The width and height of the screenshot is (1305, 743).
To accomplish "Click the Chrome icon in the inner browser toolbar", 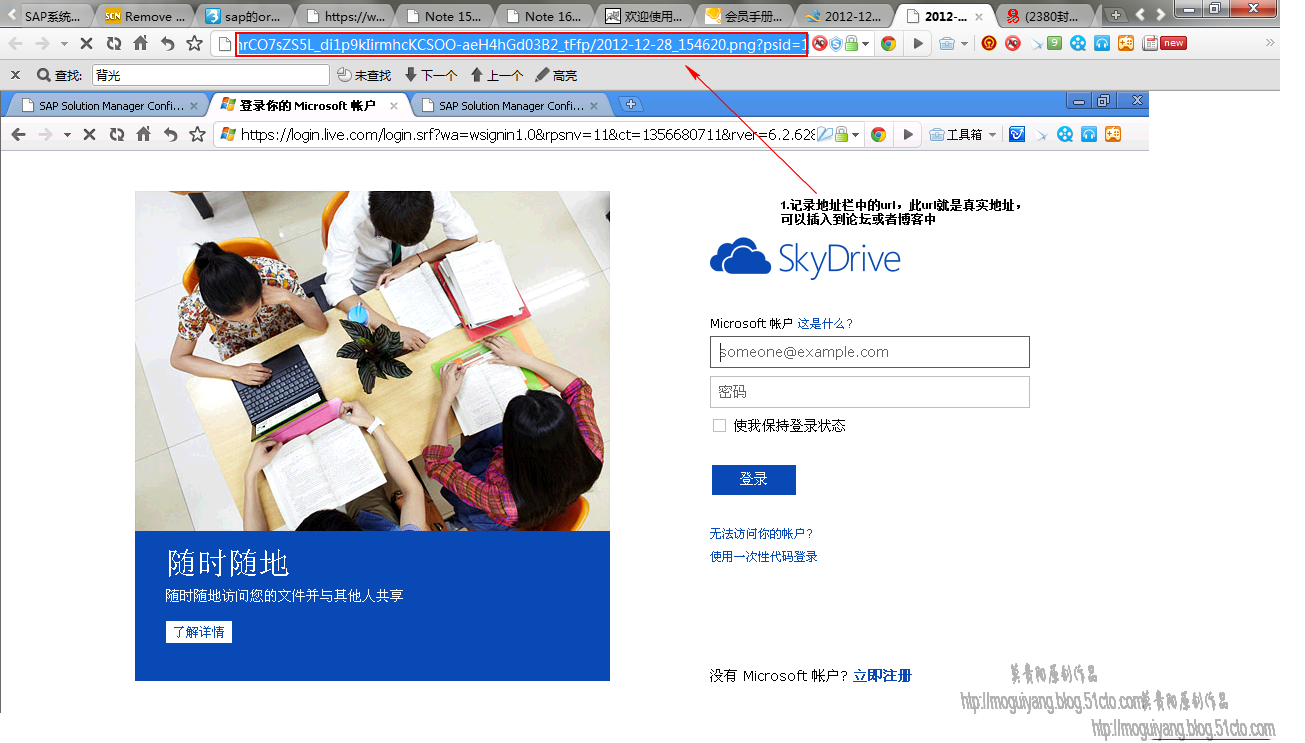I will tap(878, 134).
